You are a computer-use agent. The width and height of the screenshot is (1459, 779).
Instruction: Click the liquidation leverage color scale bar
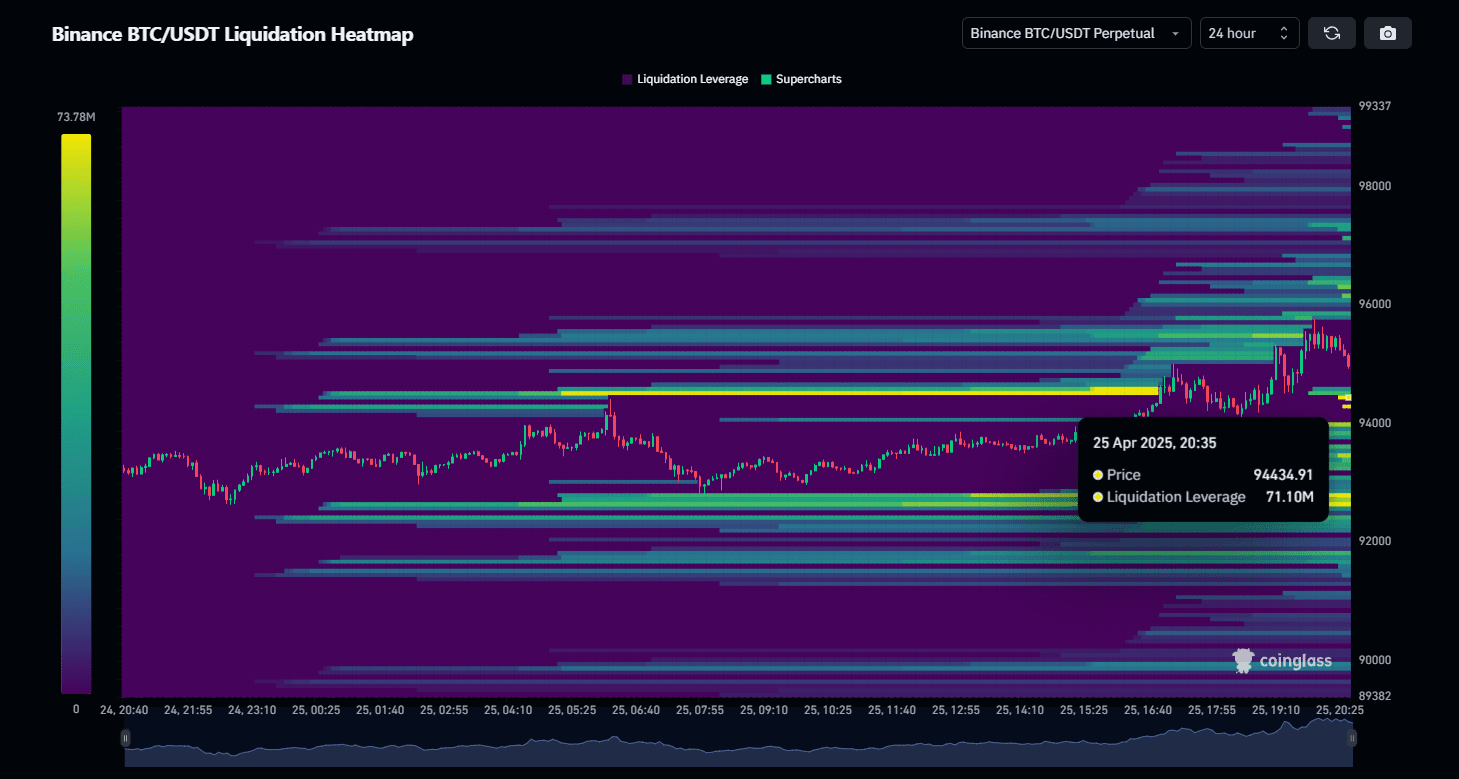(76, 414)
